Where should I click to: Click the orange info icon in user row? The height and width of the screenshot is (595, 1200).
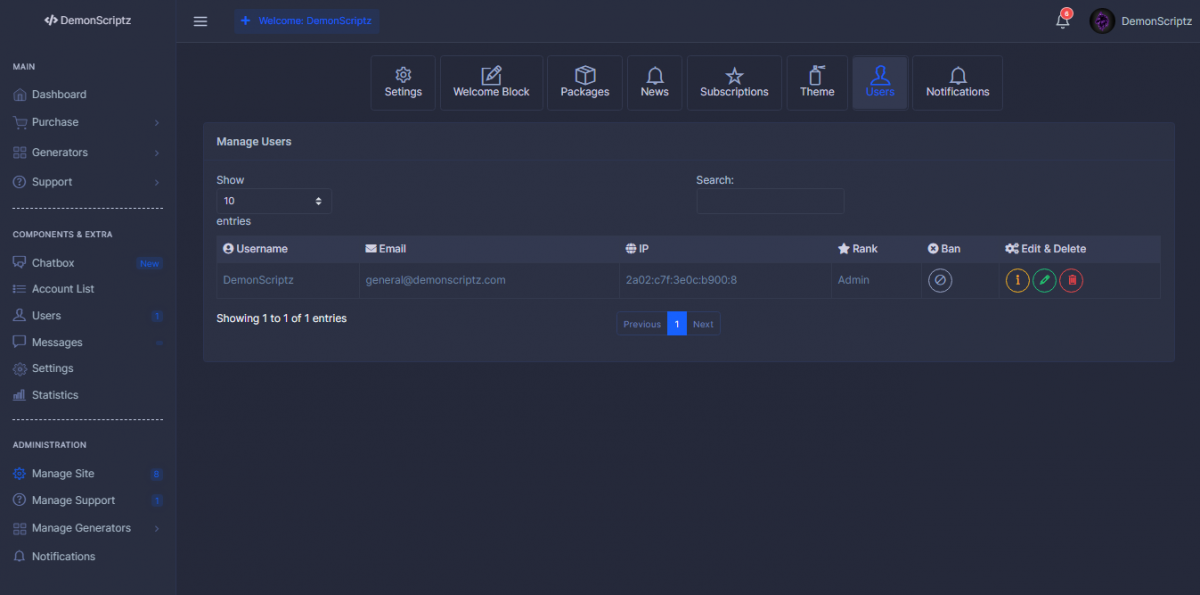1017,281
